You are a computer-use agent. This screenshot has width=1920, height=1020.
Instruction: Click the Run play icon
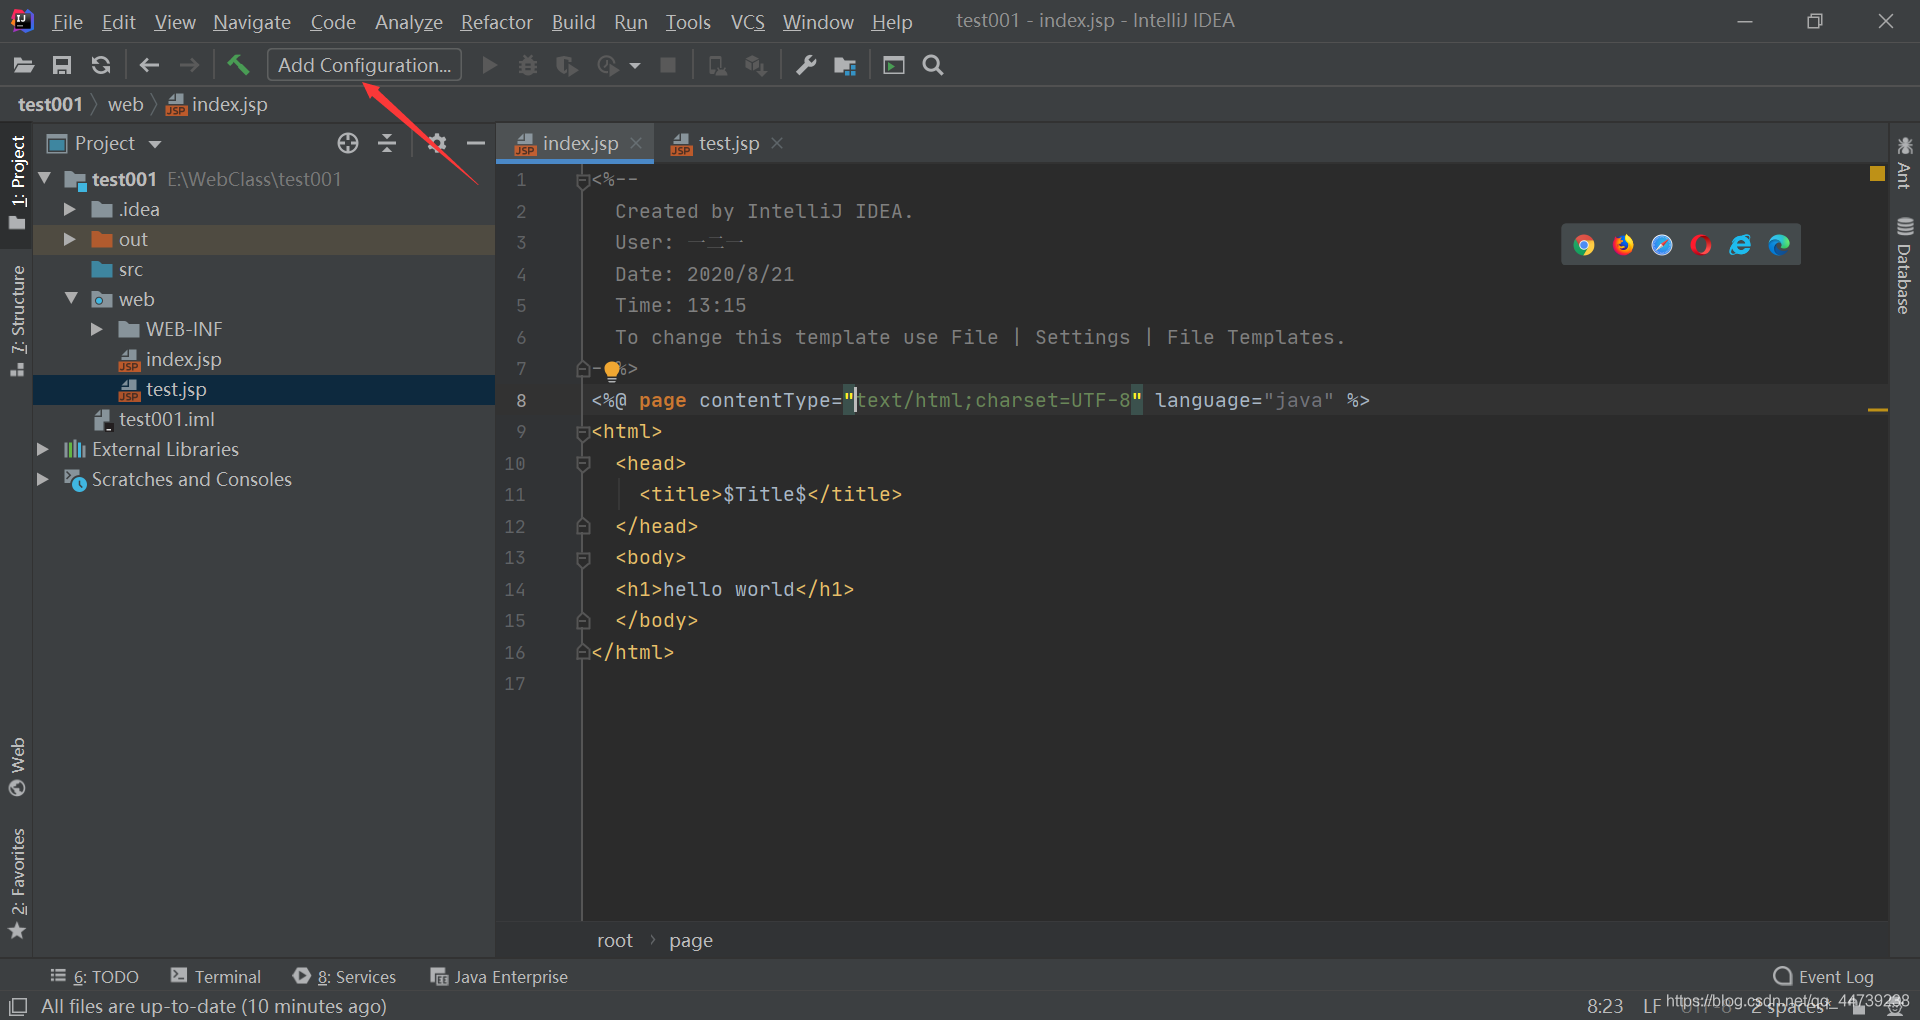490,65
